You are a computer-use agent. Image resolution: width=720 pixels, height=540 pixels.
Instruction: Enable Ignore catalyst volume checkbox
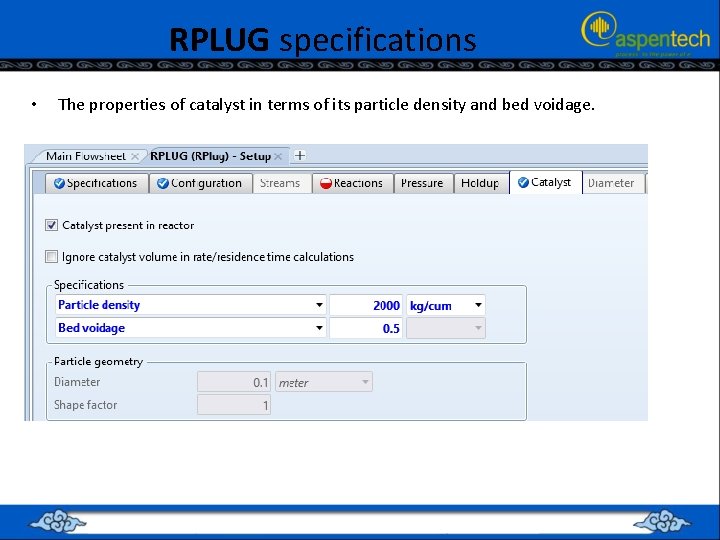click(51, 257)
